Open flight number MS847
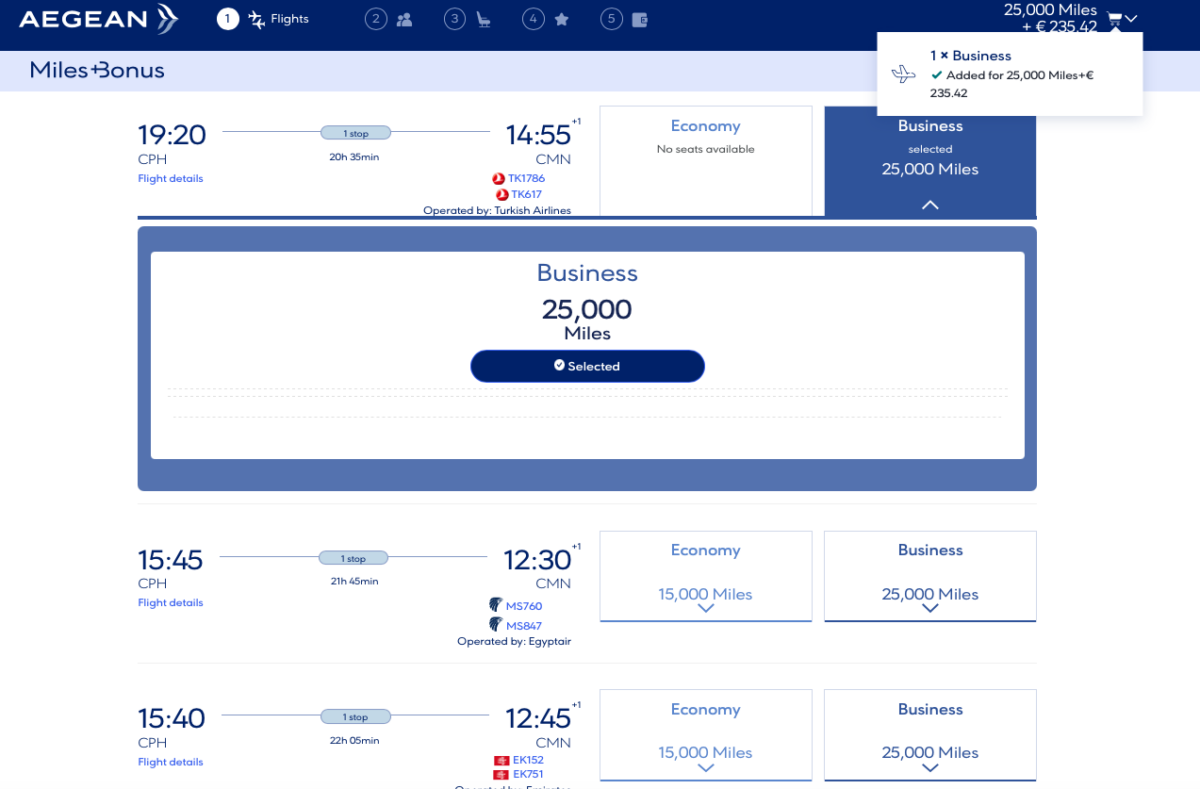The image size is (1200, 789). point(524,626)
